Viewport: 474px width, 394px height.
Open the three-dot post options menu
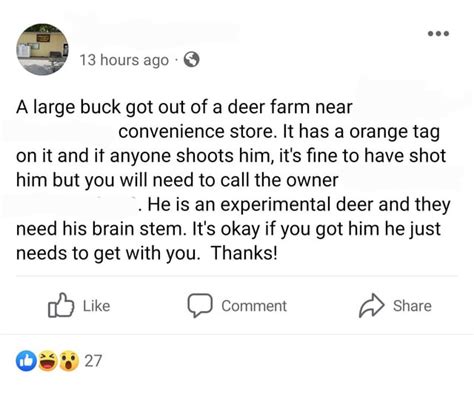(439, 33)
